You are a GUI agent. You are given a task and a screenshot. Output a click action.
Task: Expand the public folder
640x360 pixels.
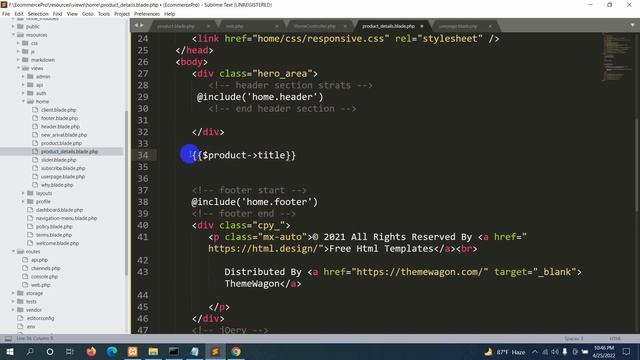point(13,27)
